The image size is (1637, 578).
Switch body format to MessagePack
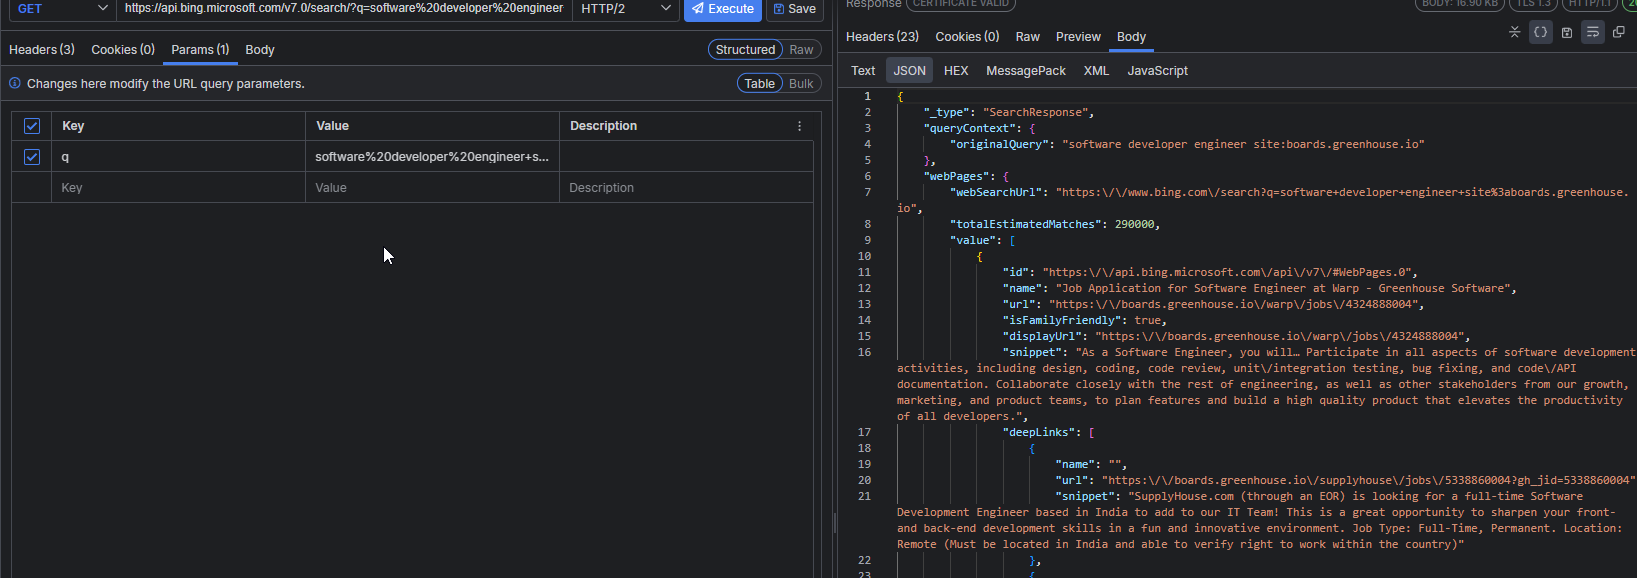click(1026, 70)
